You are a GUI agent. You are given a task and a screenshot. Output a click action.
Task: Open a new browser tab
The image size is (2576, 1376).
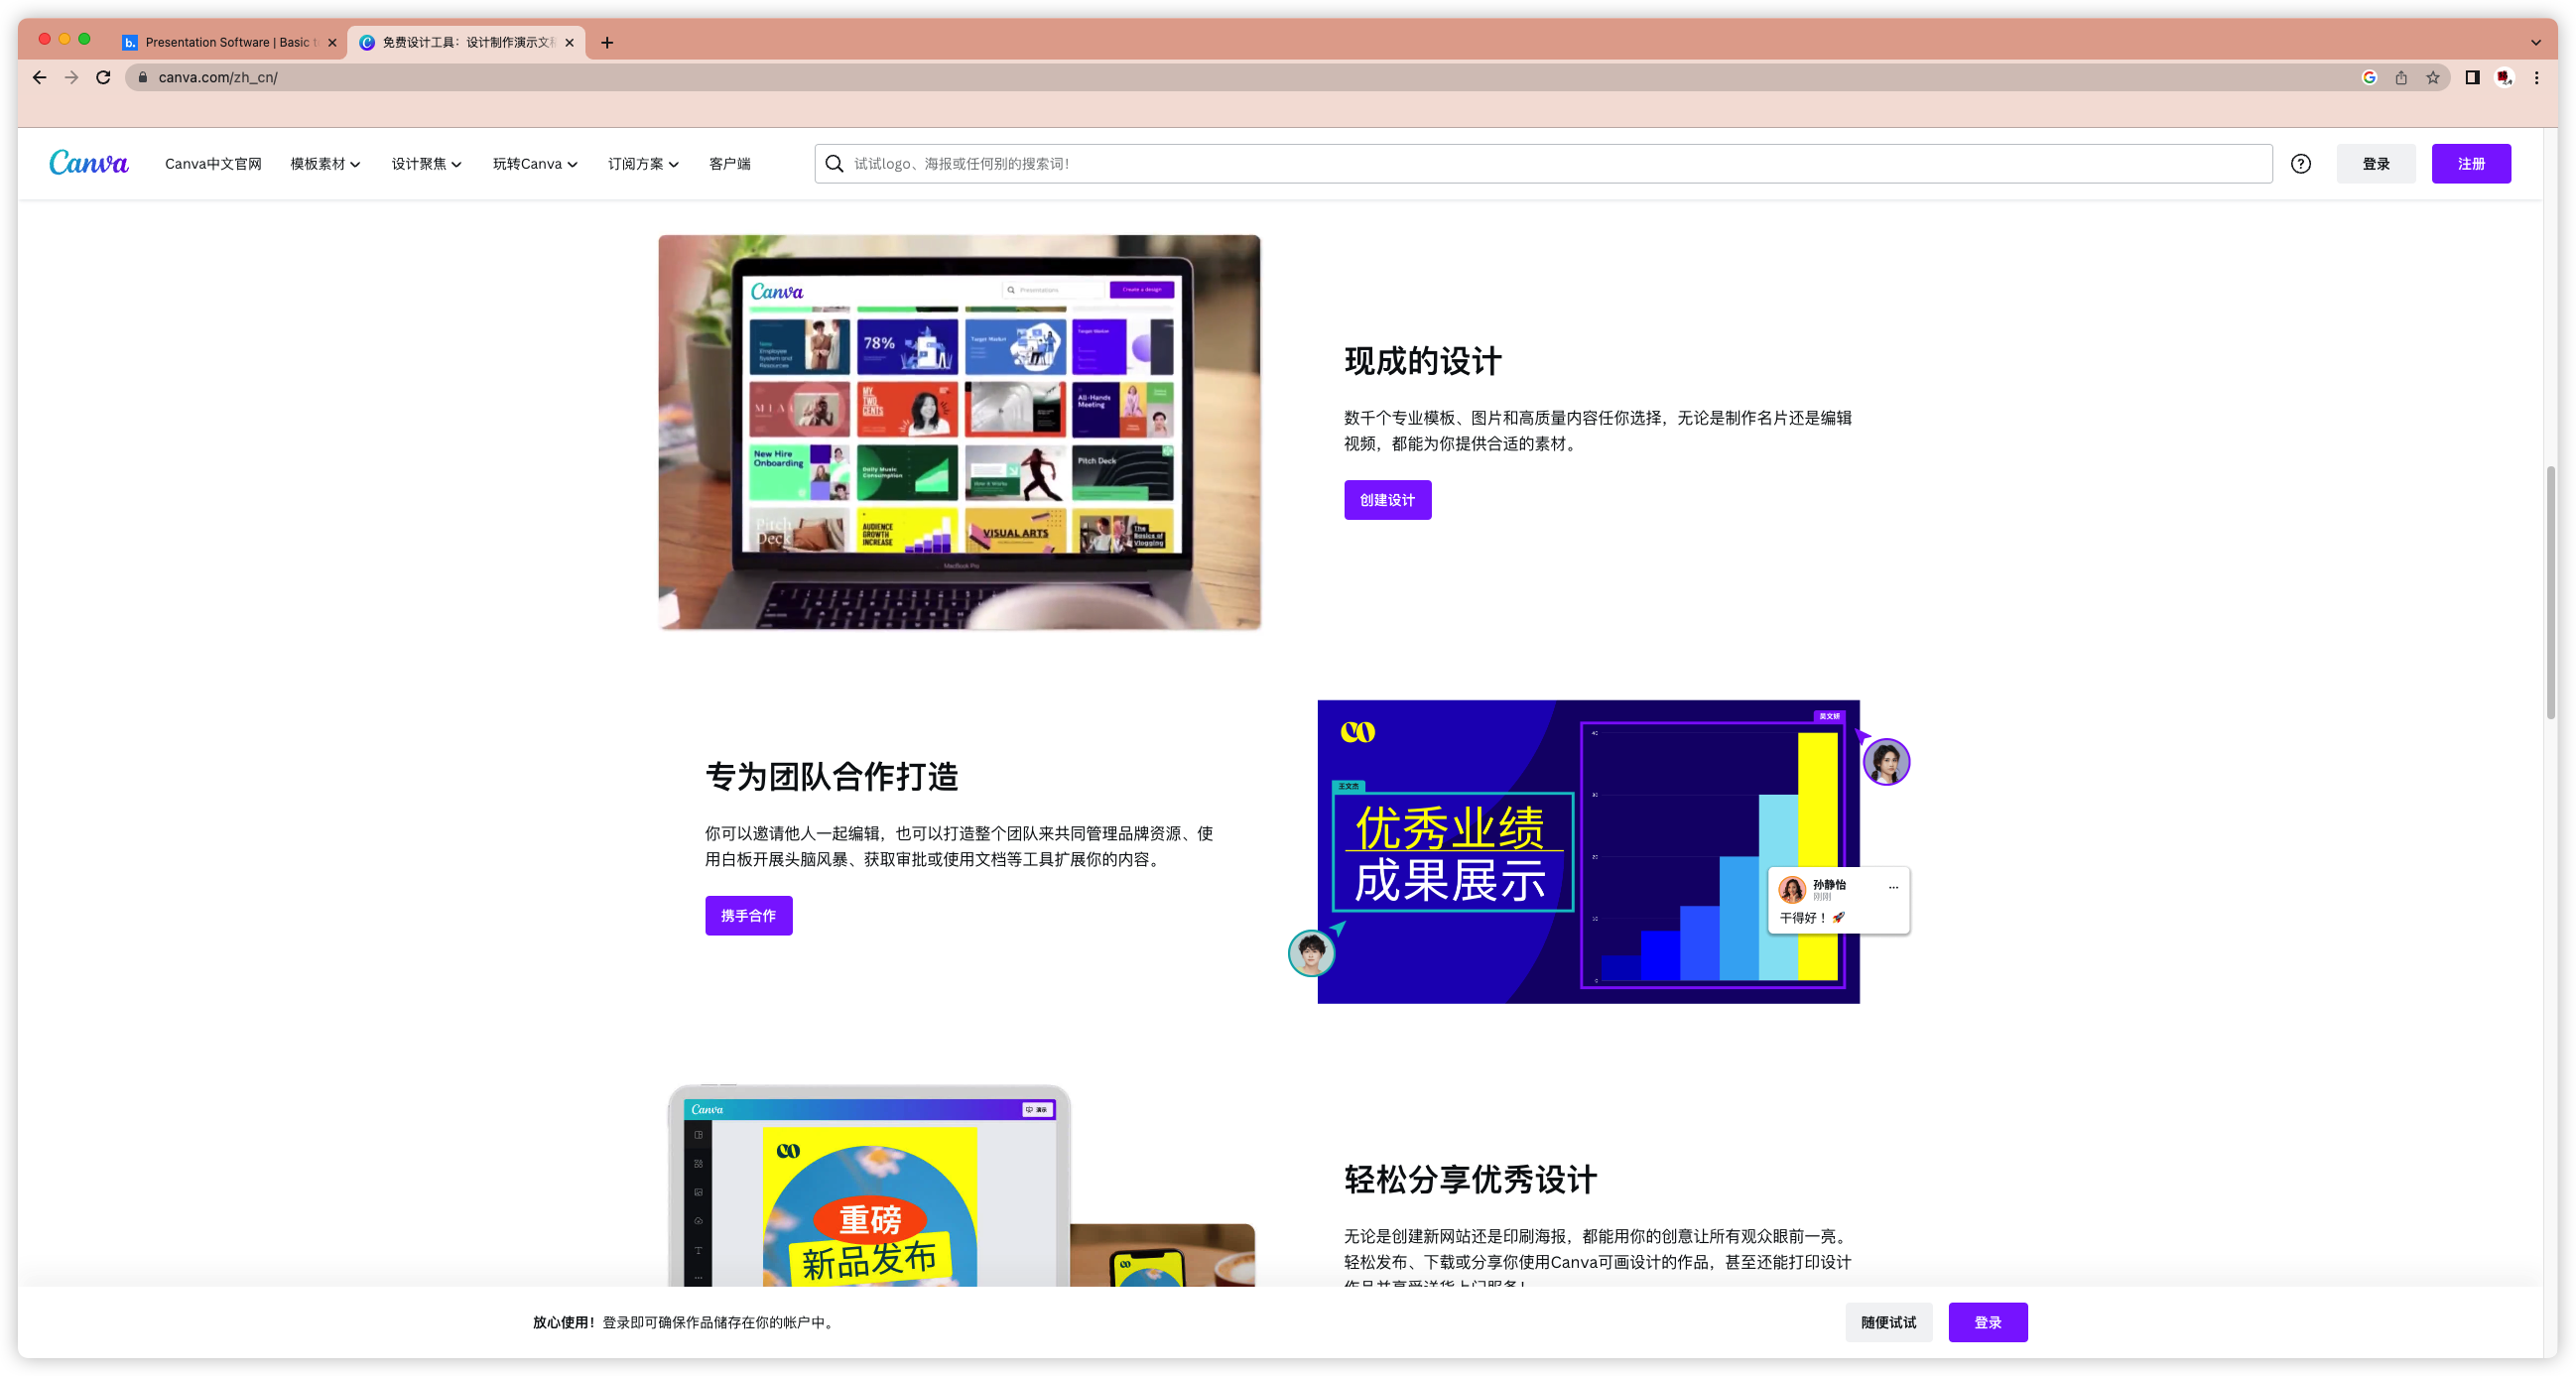coord(607,42)
